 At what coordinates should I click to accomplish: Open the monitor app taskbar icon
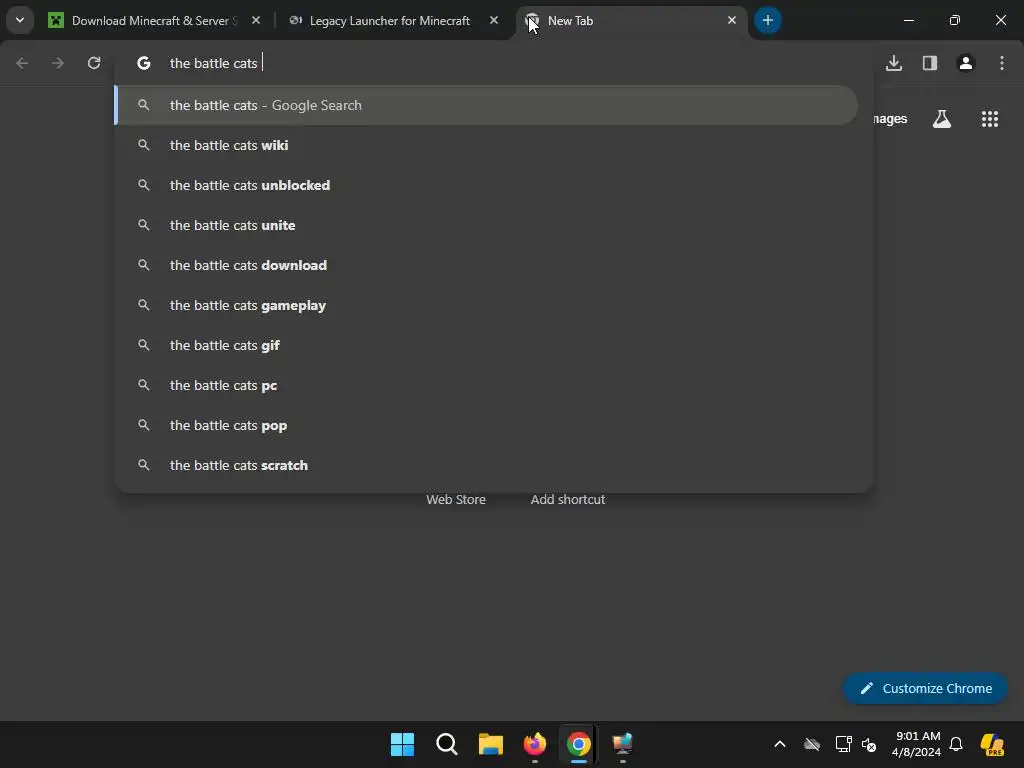[622, 744]
